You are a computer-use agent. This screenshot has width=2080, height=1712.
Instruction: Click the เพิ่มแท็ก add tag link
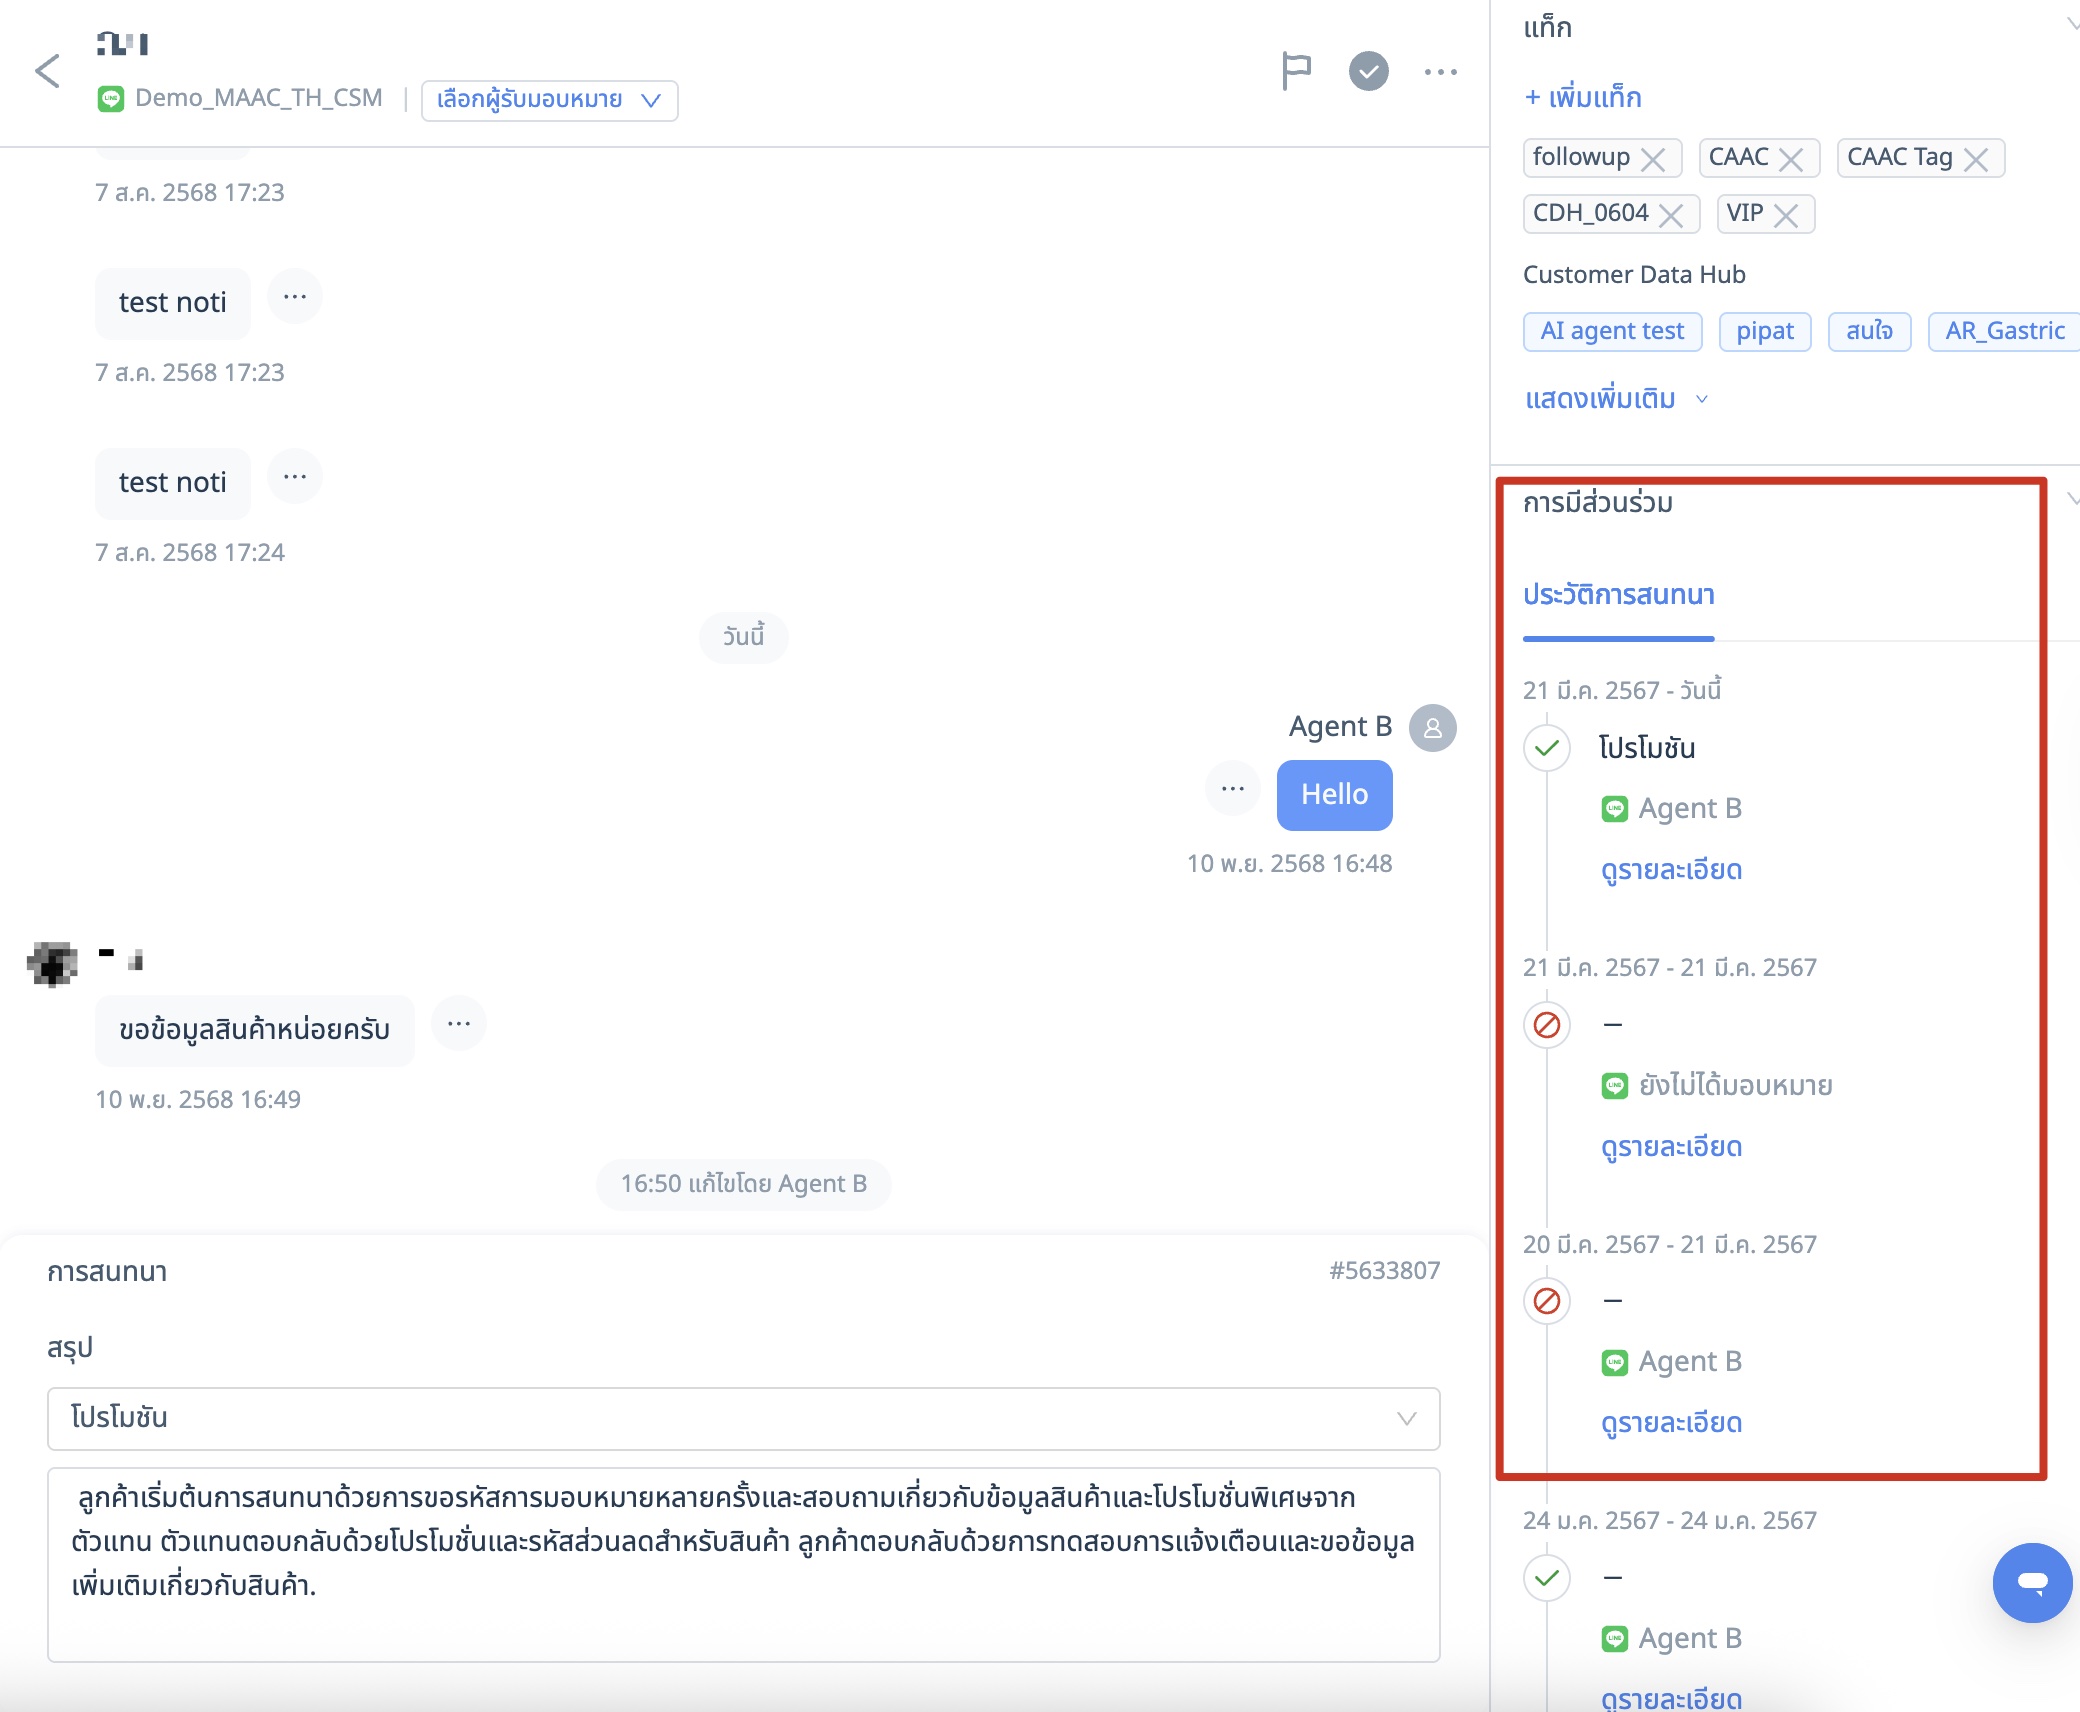(x=1582, y=97)
